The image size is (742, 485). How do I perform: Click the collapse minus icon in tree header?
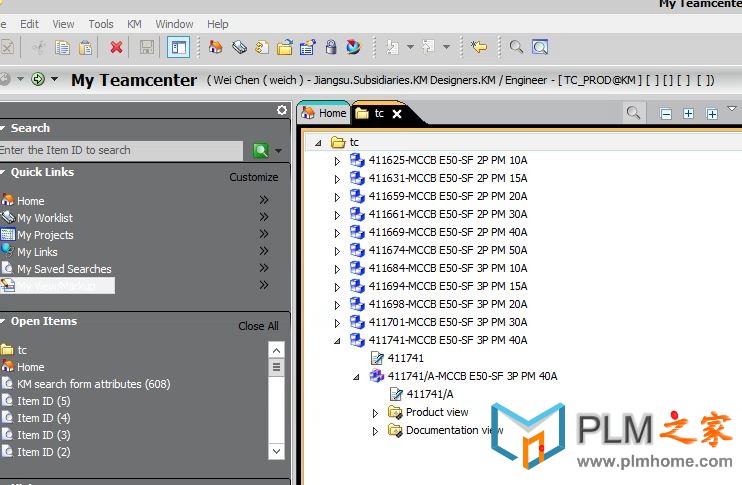point(666,114)
